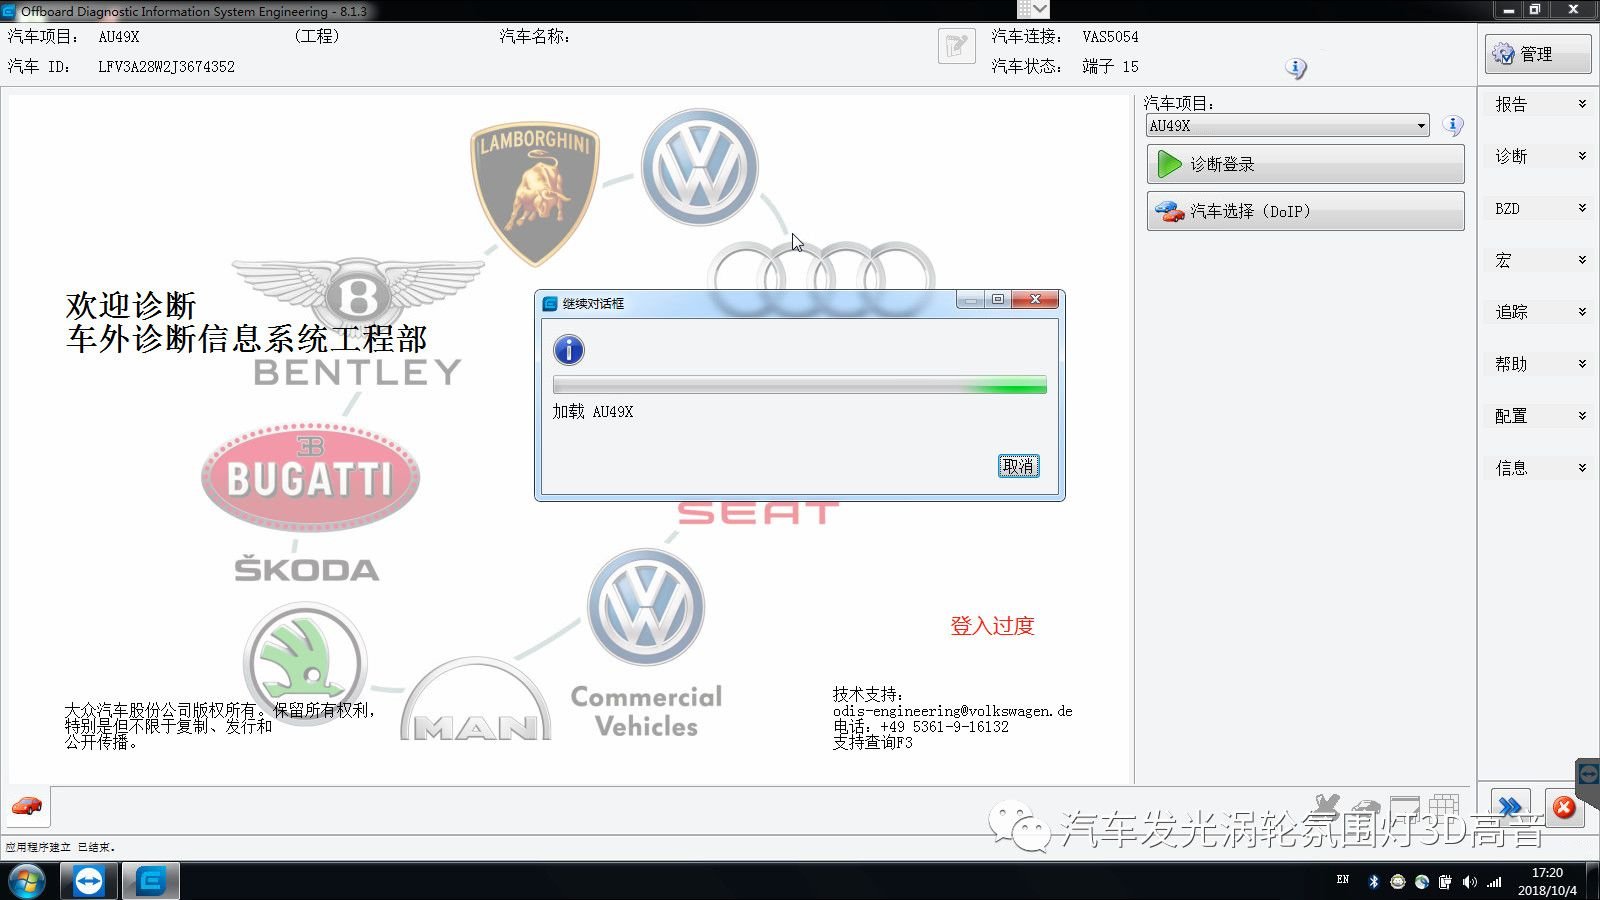The image size is (1600, 900).
Task: Click the 汽车选择 (DoIP) button
Action: [1305, 211]
